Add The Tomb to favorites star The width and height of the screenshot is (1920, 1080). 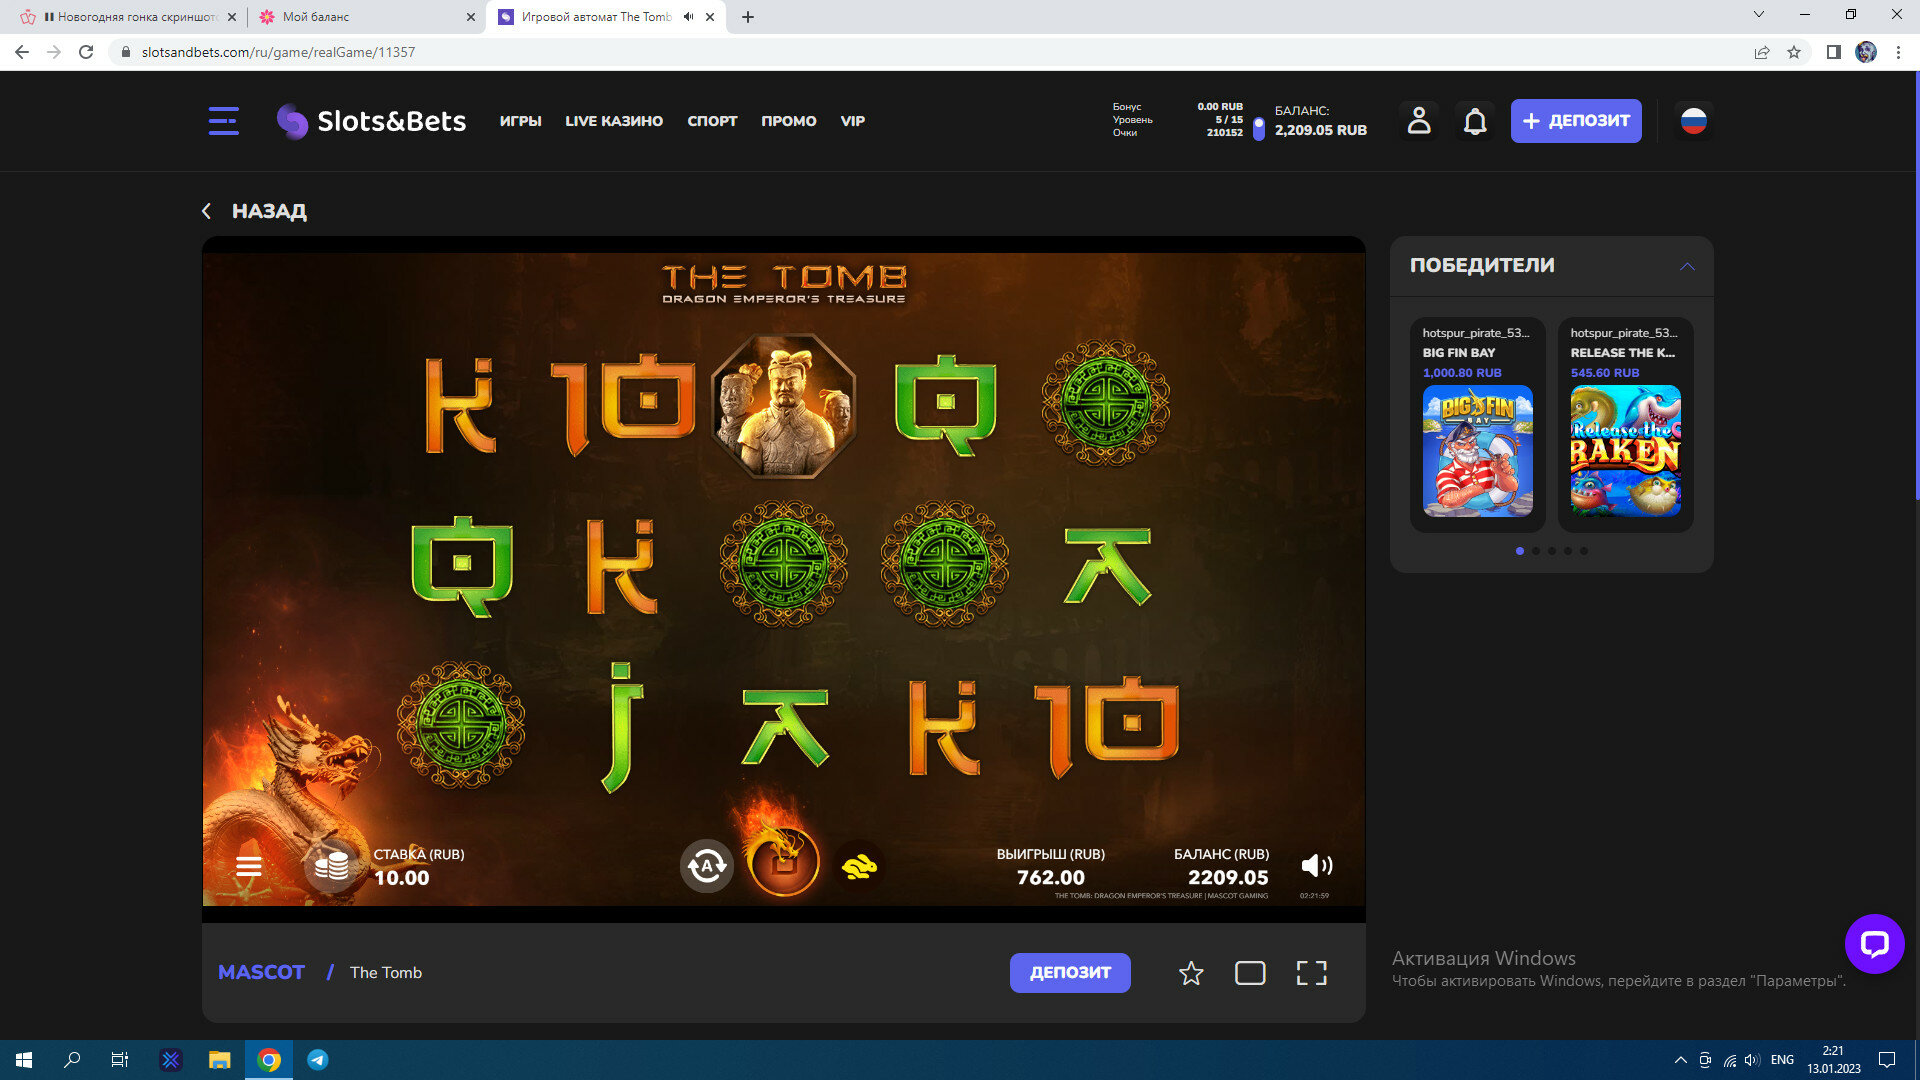point(1191,973)
